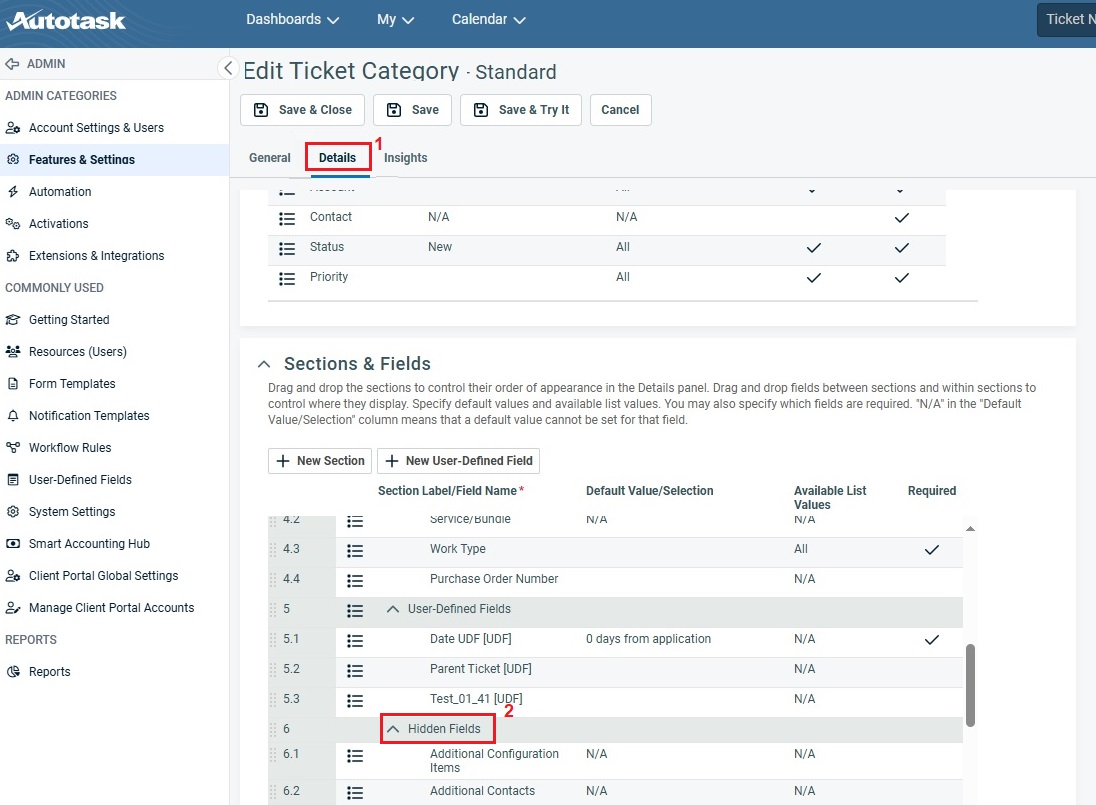Open the Dashboards dropdown menu
This screenshot has height=805, width=1096.
(292, 19)
